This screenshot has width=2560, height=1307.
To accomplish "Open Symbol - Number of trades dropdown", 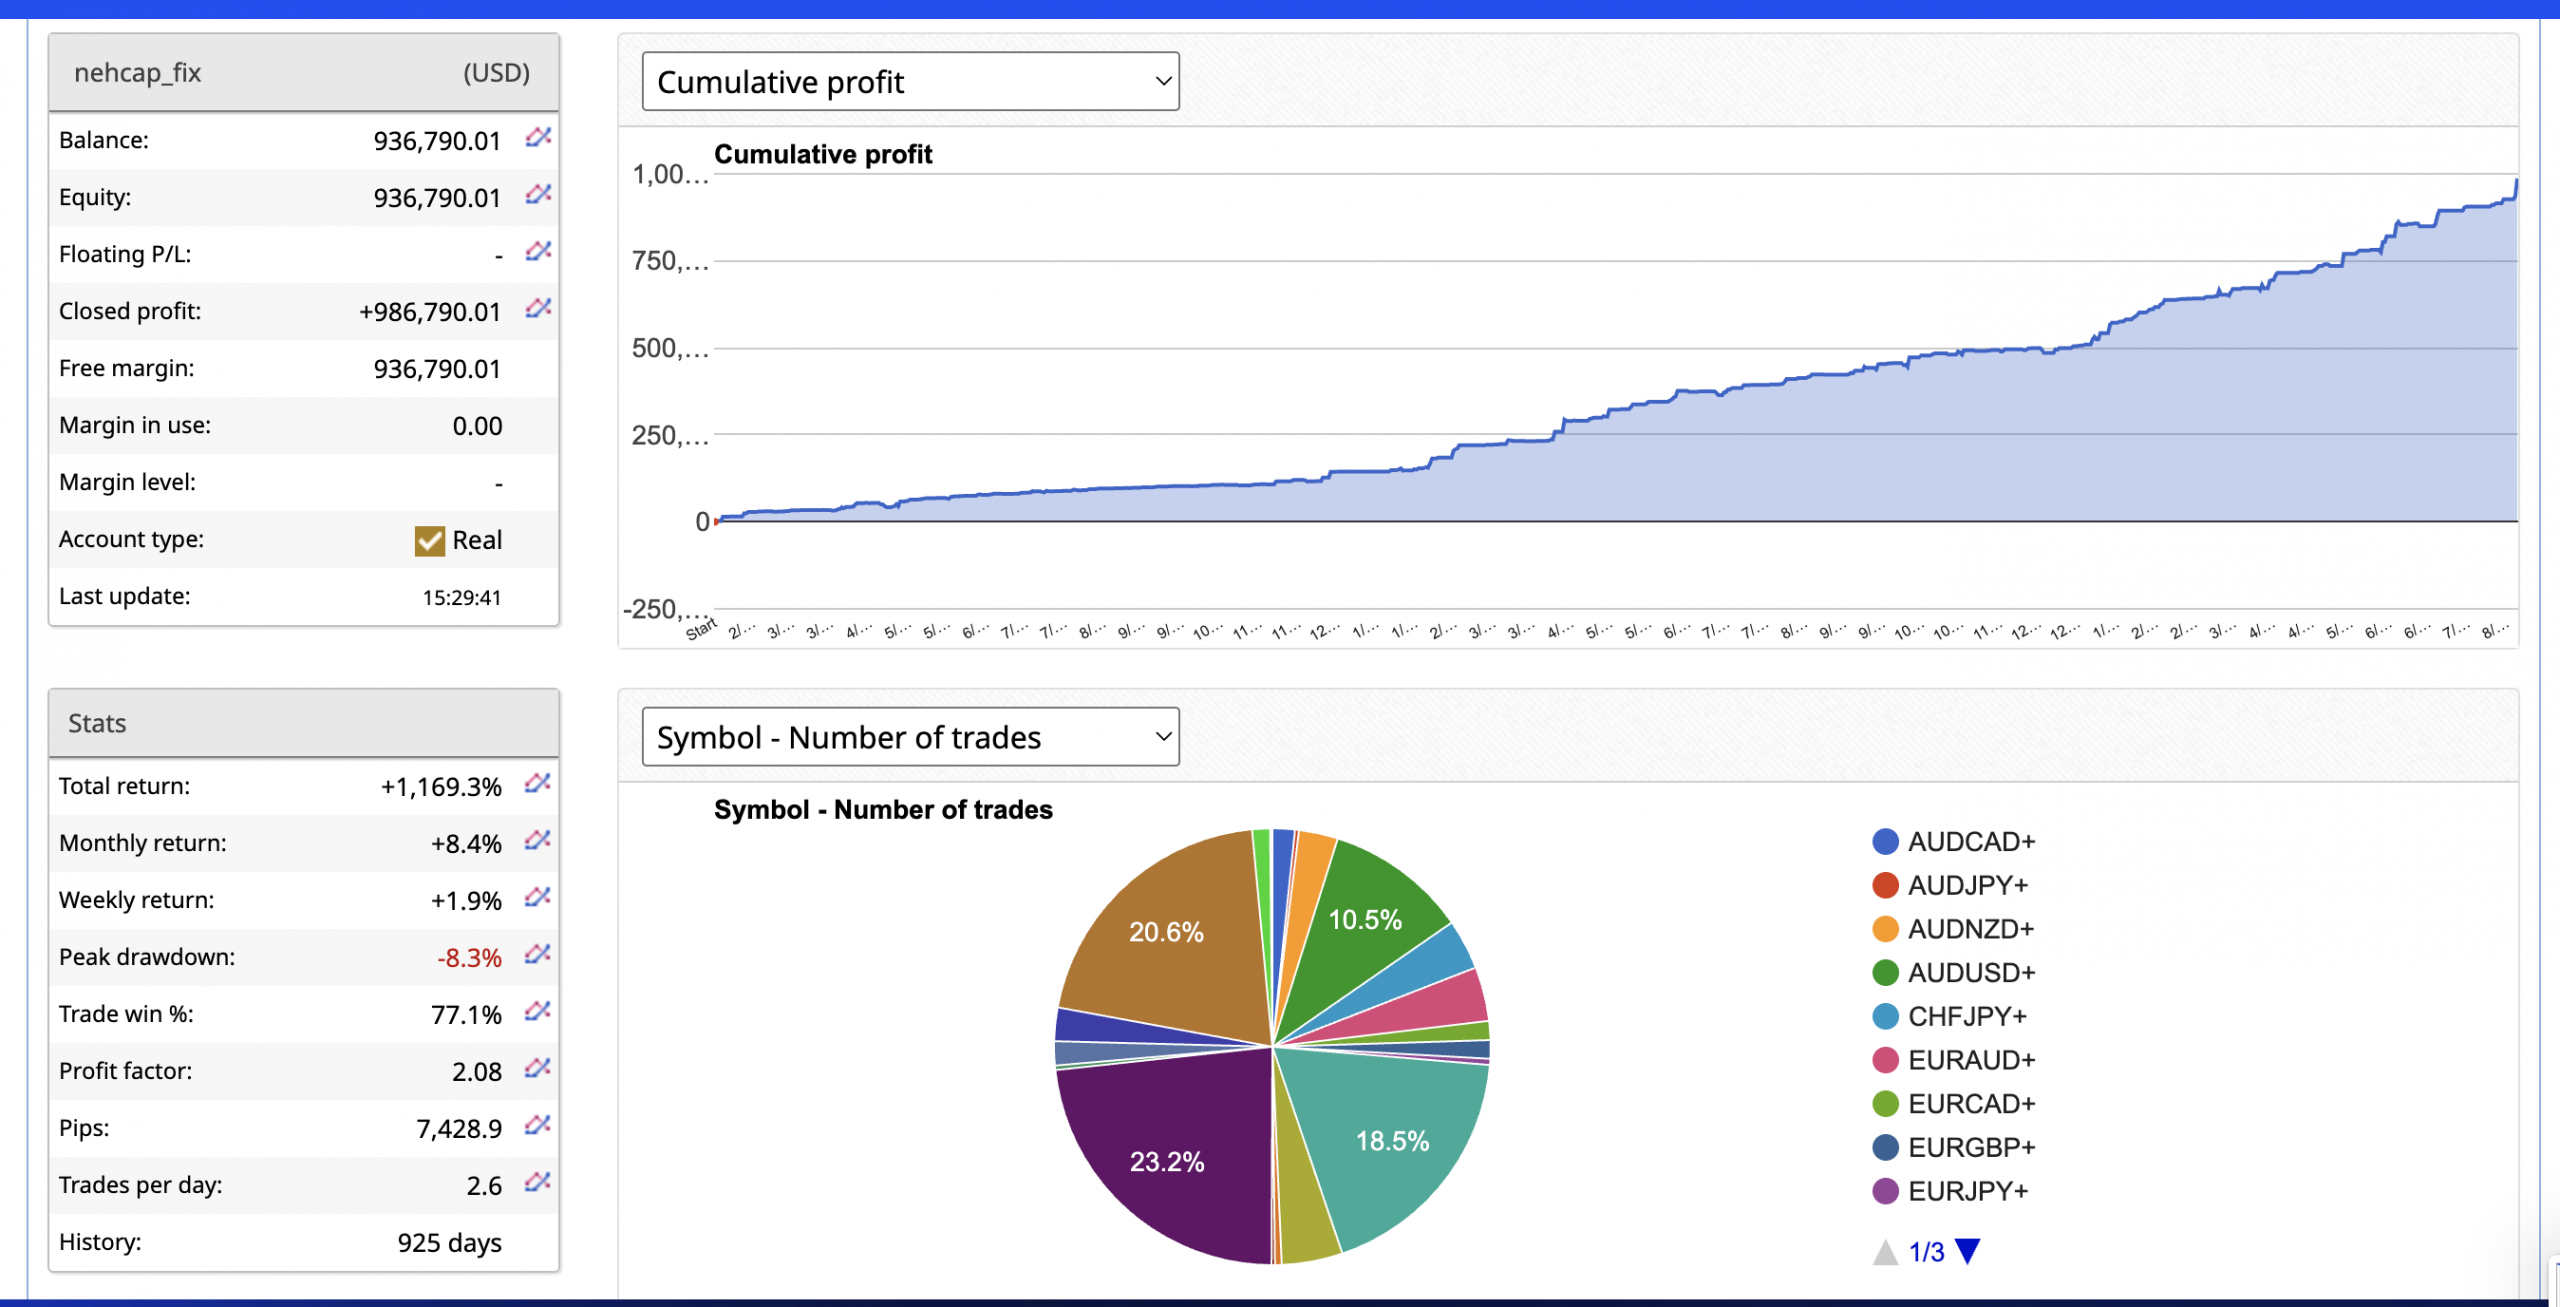I will tap(910, 737).
